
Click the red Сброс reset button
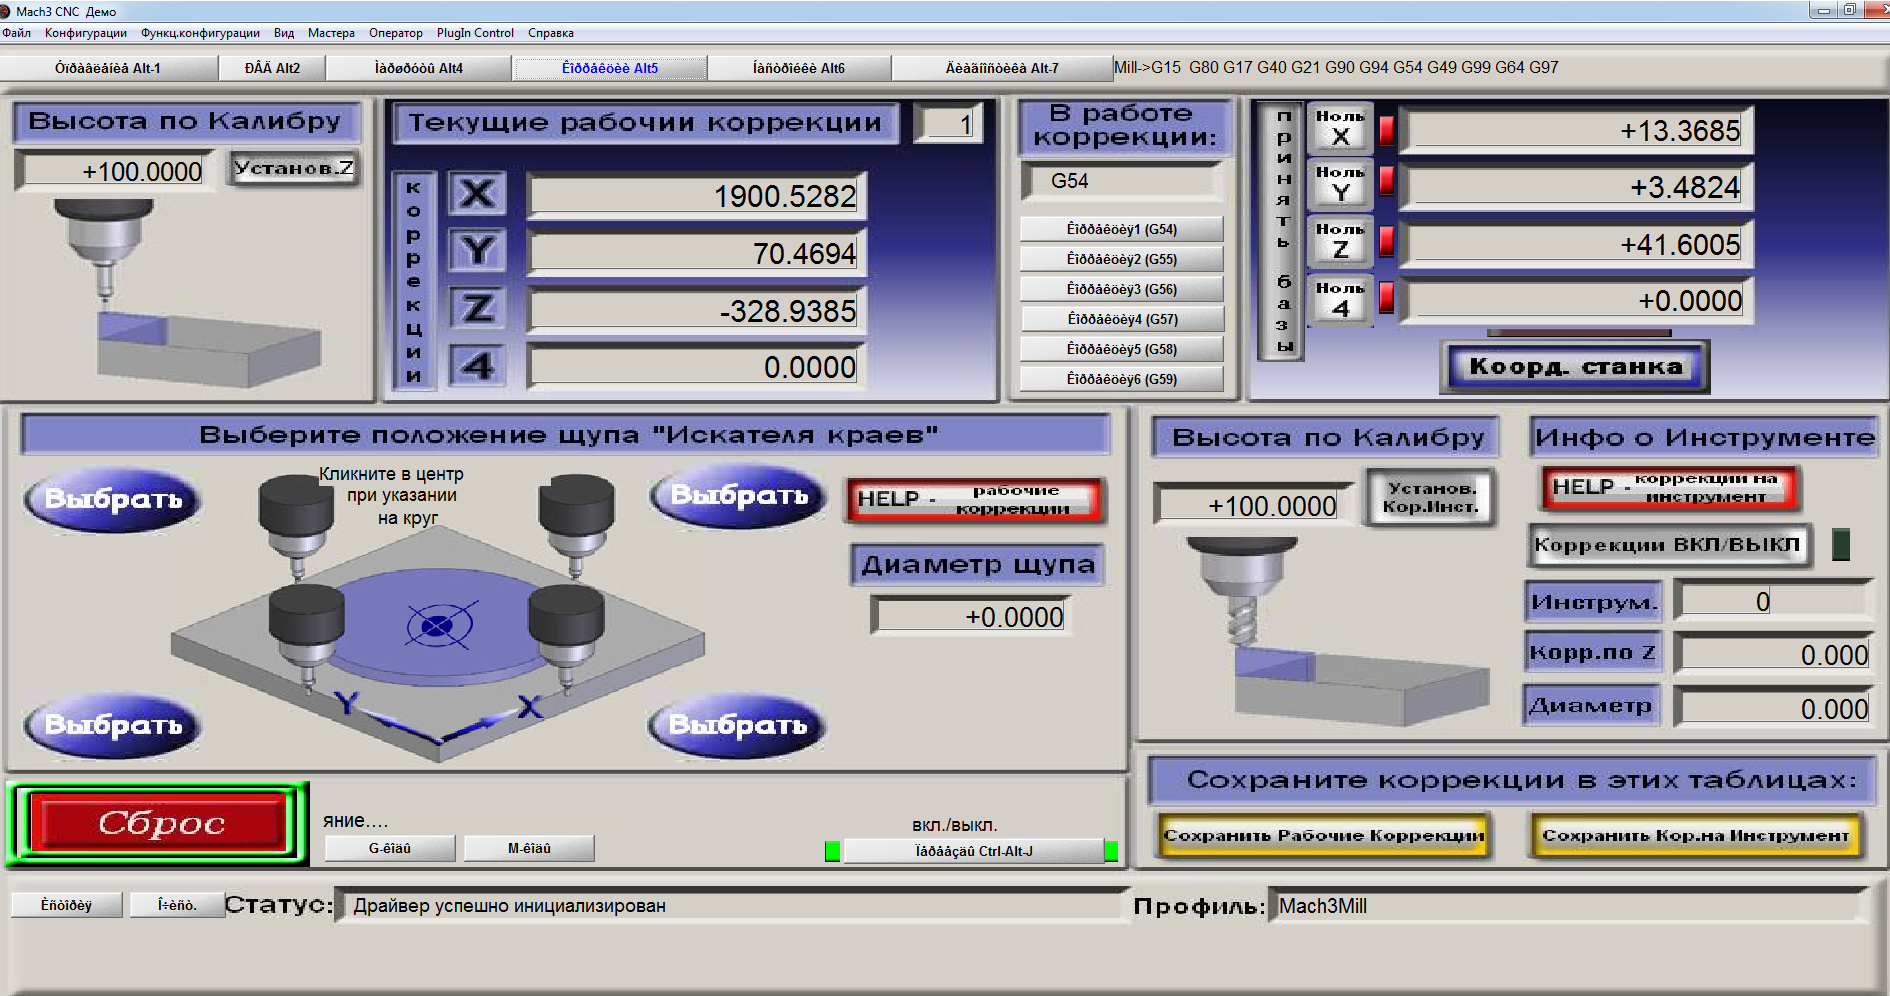(x=160, y=823)
